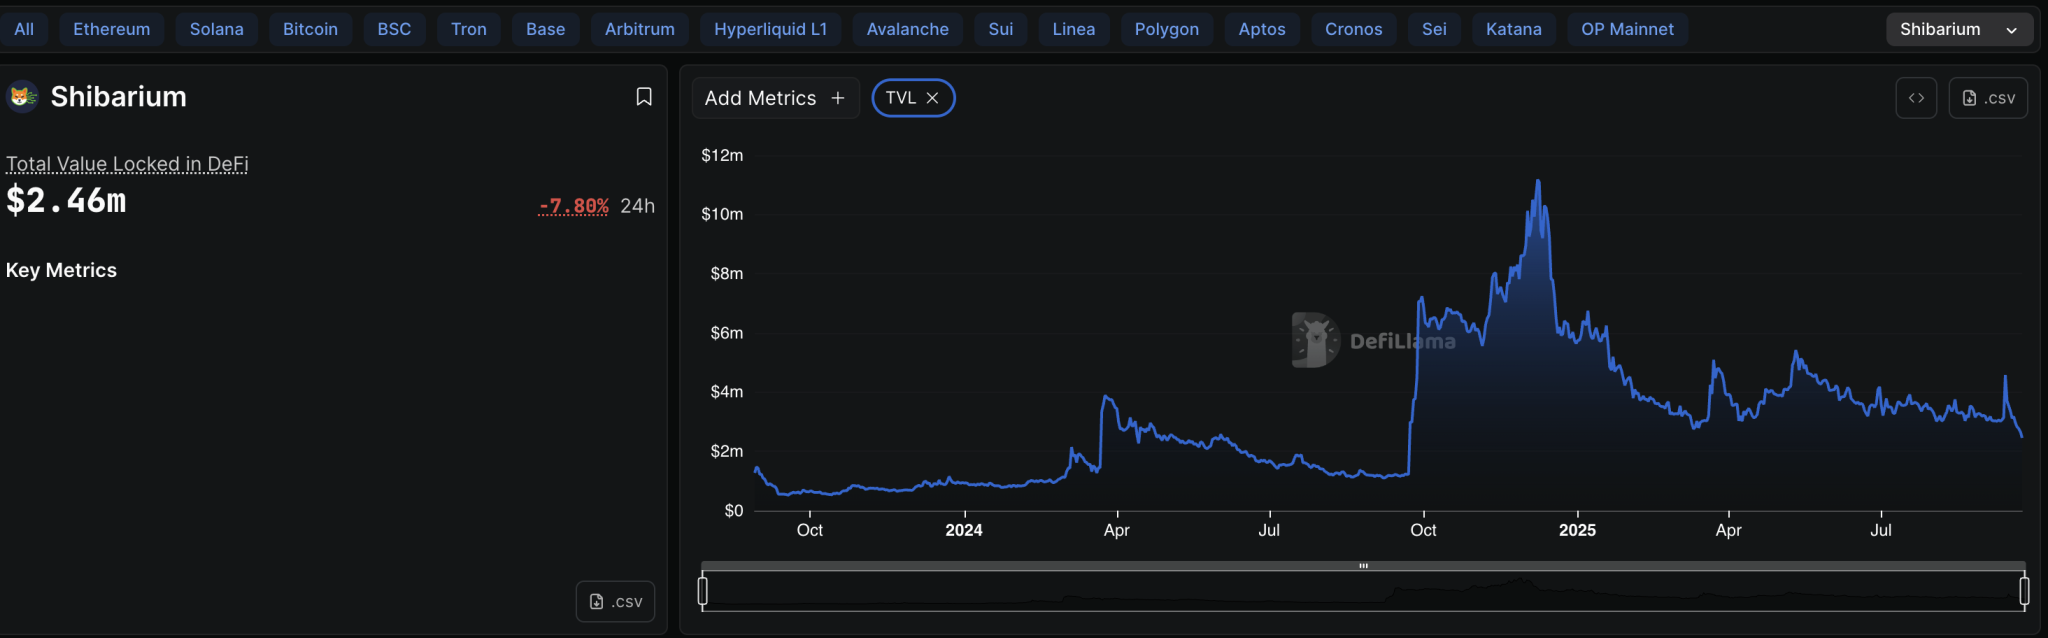
Task: Open the embed code icon button
Action: point(1916,98)
